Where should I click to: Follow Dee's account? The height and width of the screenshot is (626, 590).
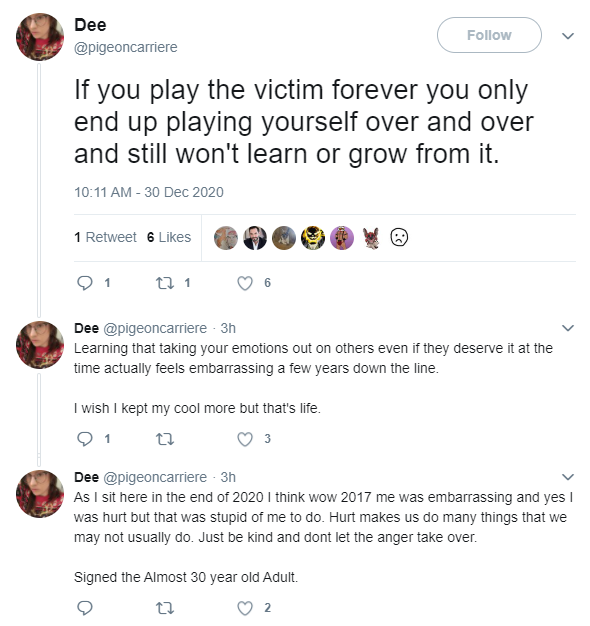489,35
